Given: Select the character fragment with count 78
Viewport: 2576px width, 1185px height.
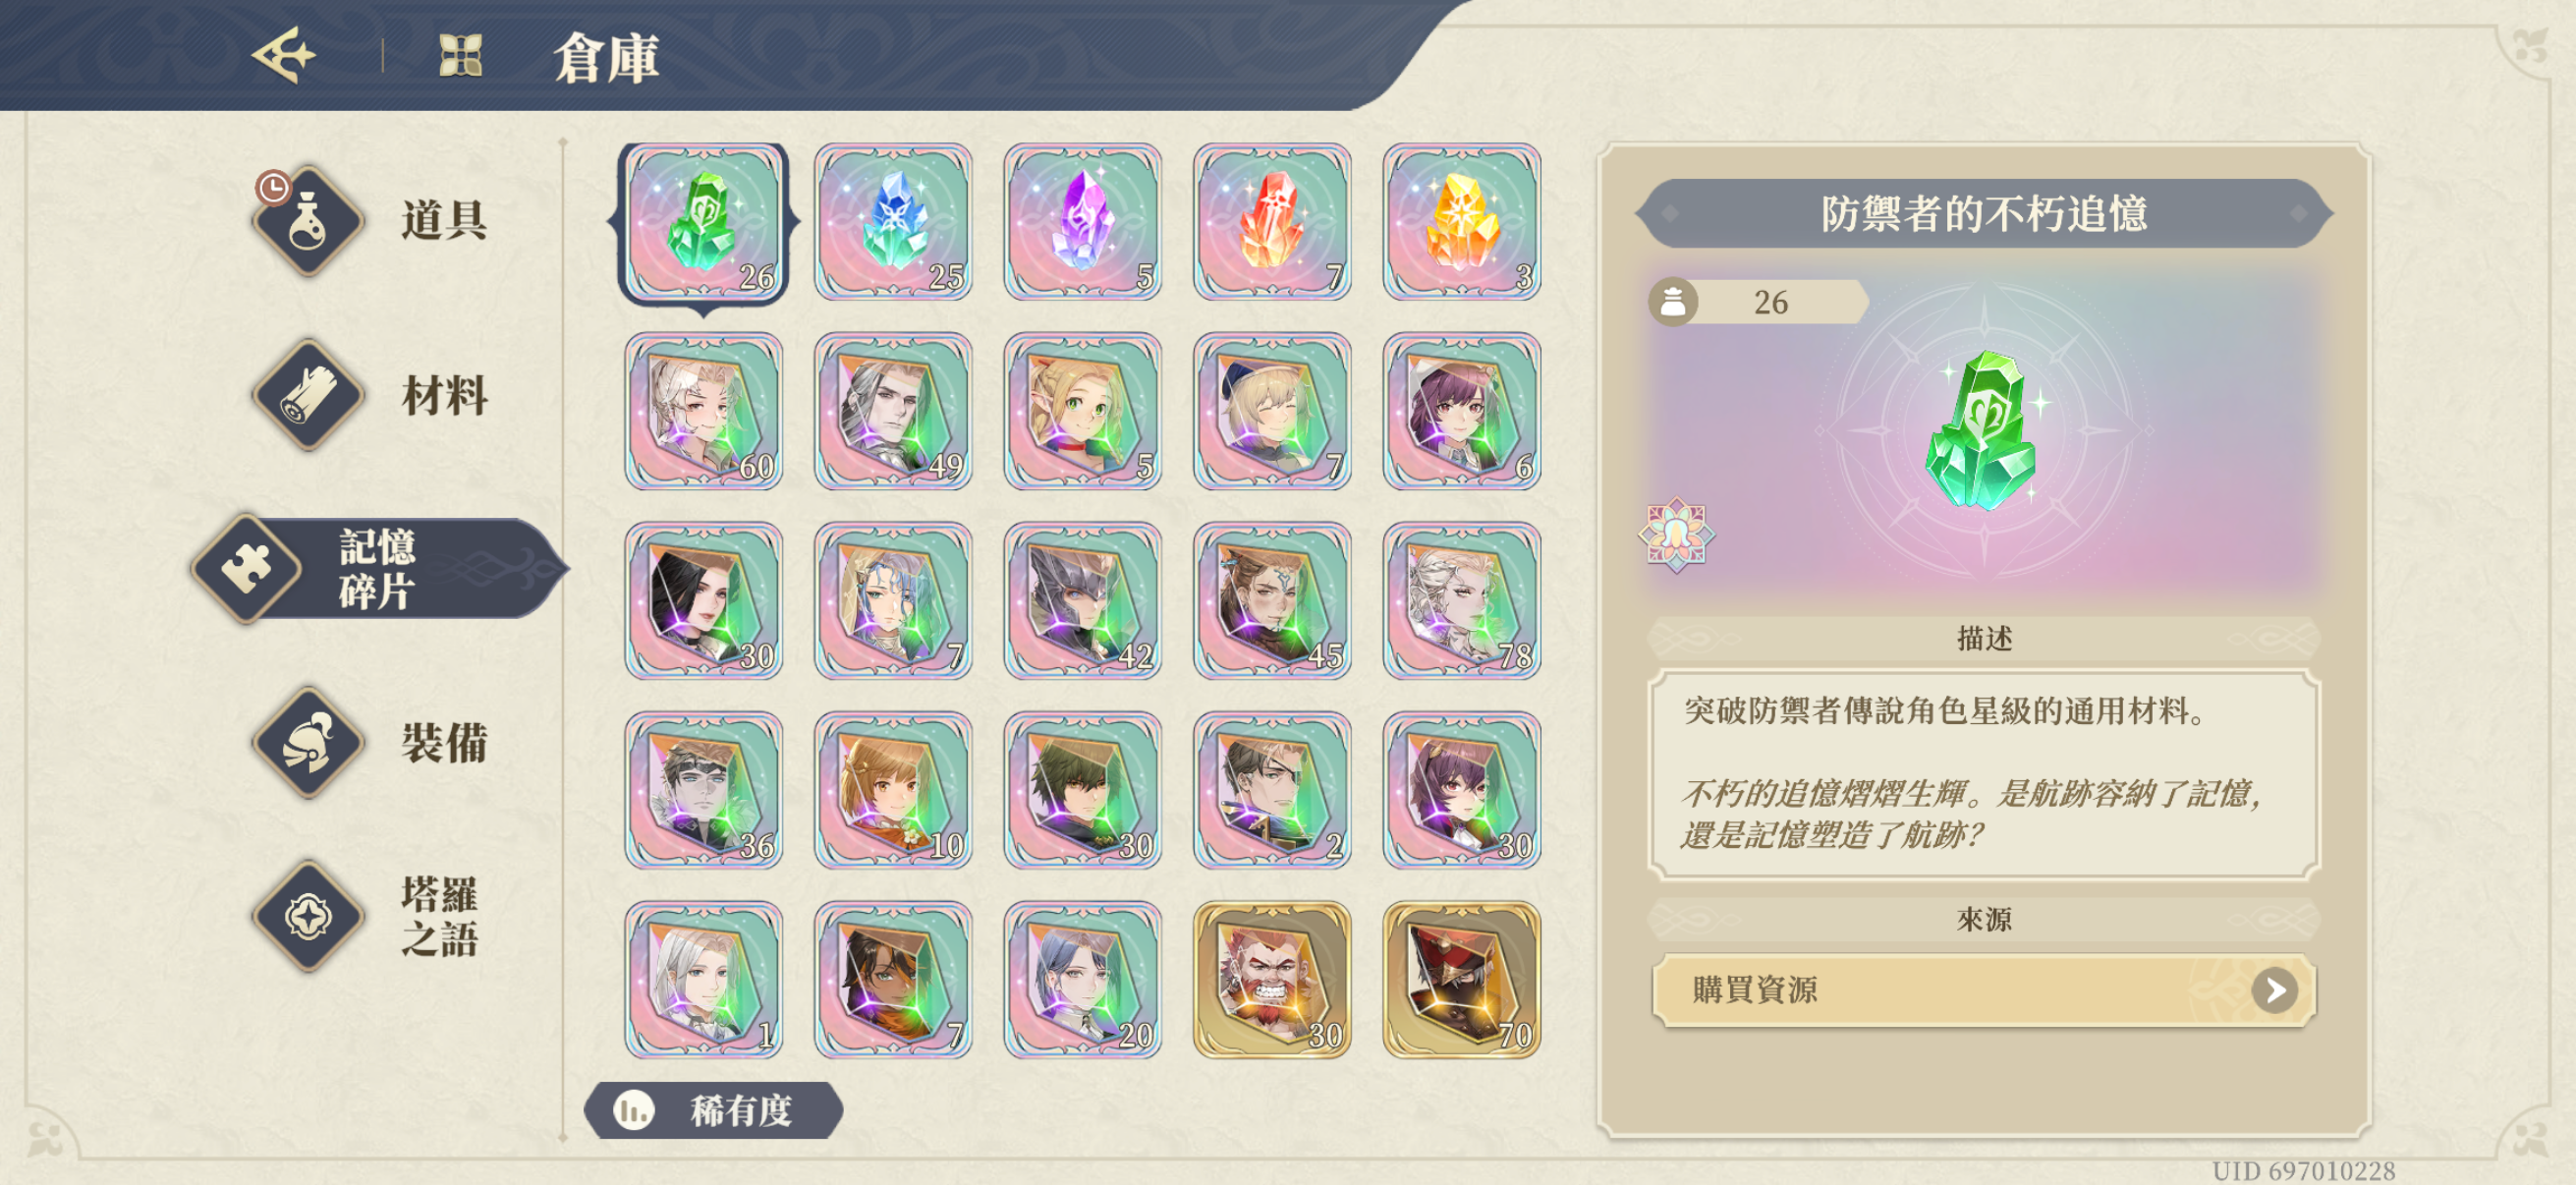Looking at the screenshot, I should pyautogui.click(x=1461, y=601).
